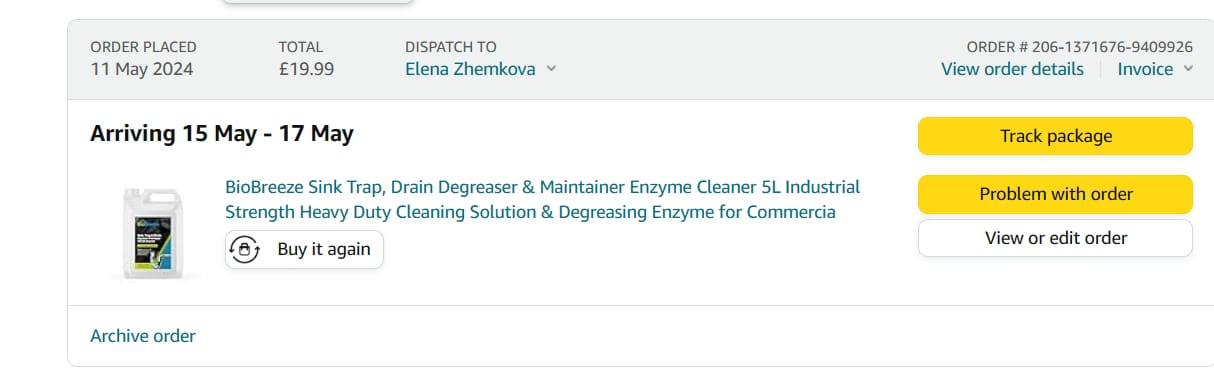Click the ORDER PLACED label
Screen dimensions: 1214x378
pos(143,47)
